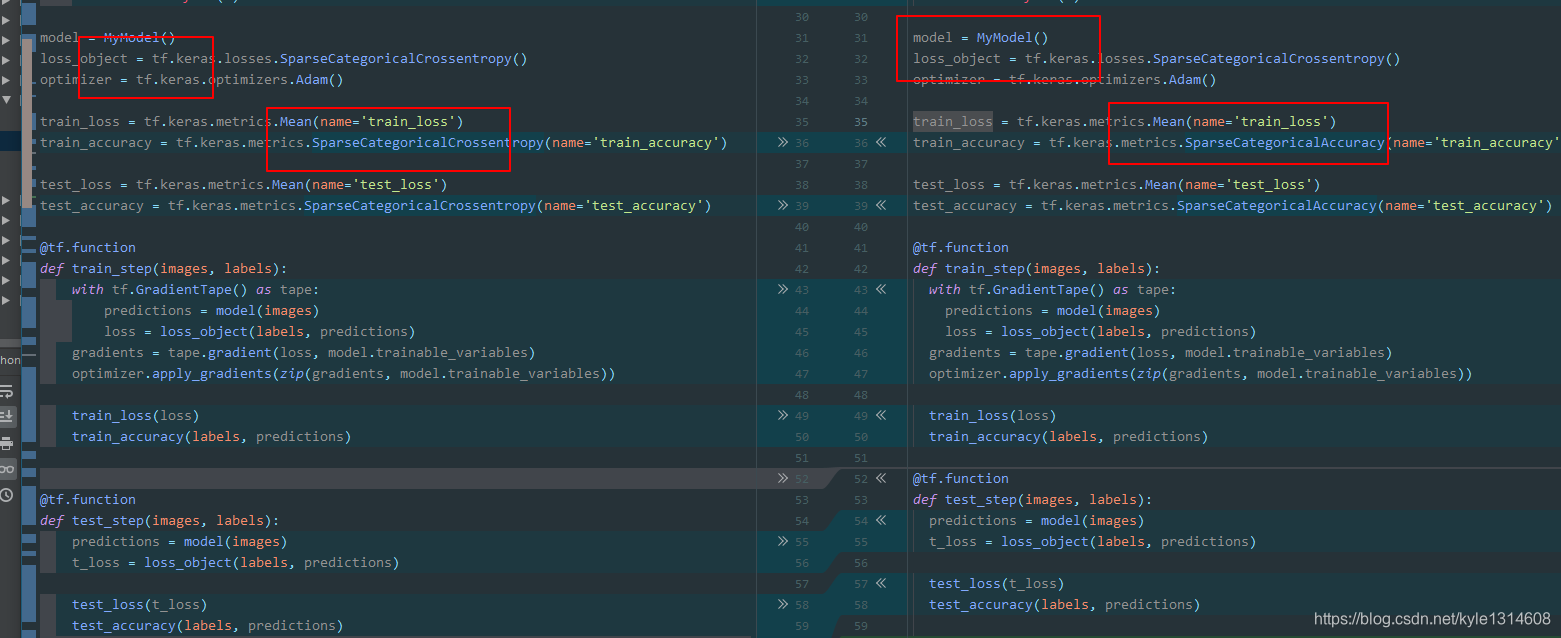Click 'def test_step' in the right pane

965,500
